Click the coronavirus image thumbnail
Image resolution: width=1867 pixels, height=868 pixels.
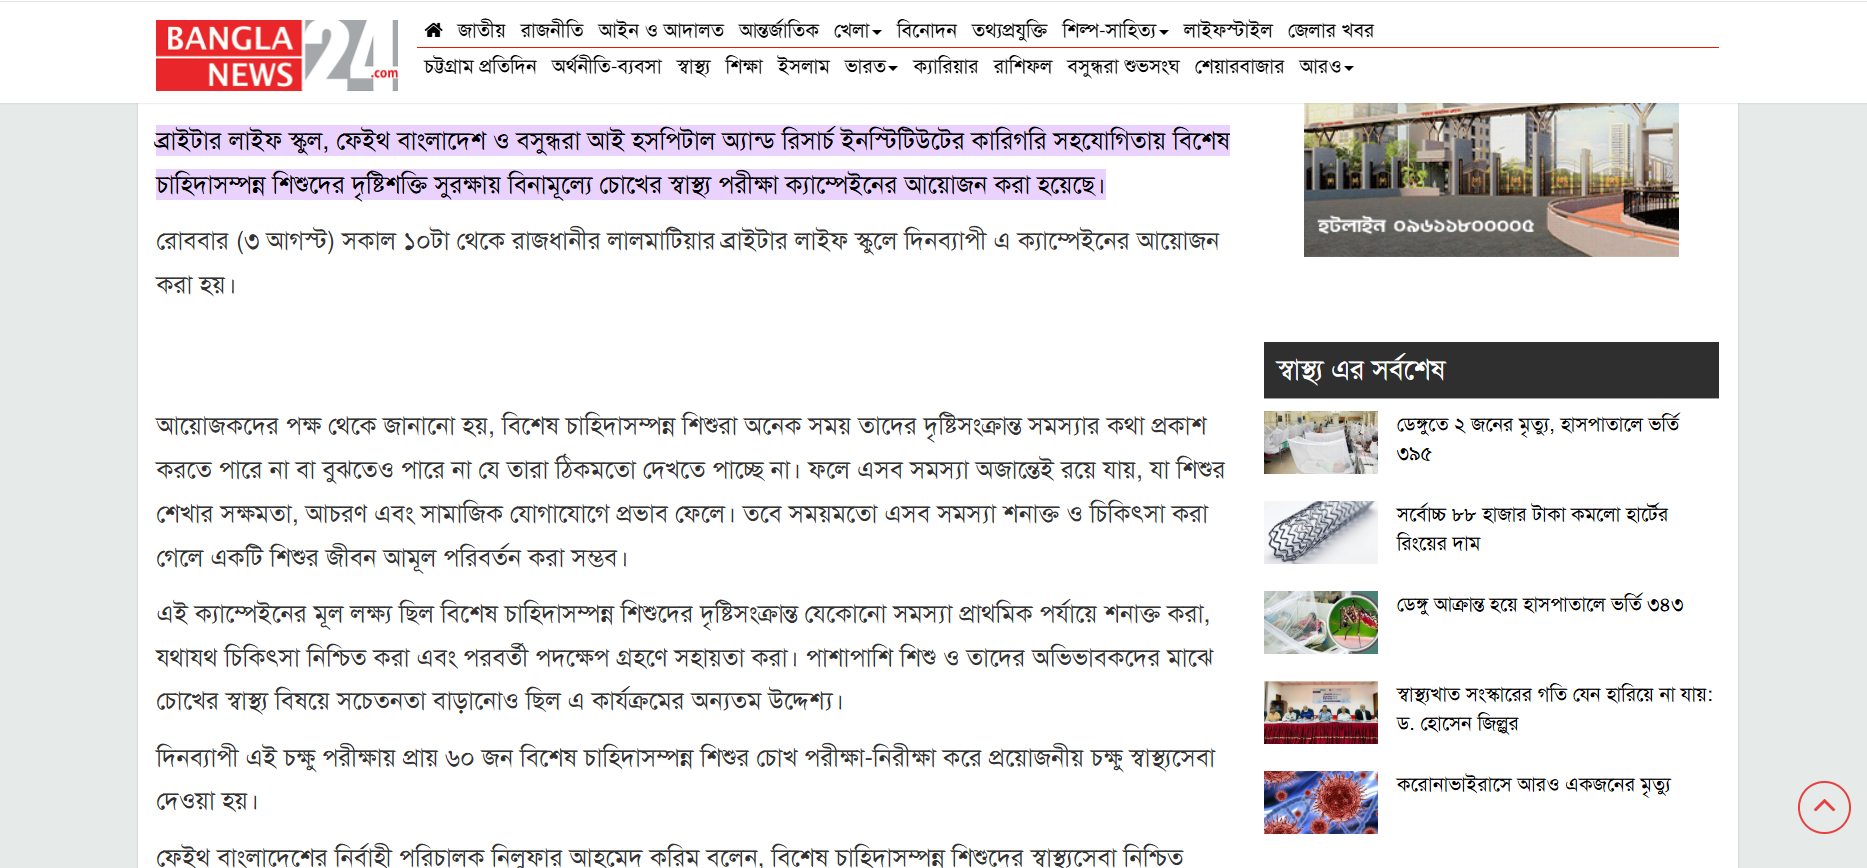[1320, 802]
